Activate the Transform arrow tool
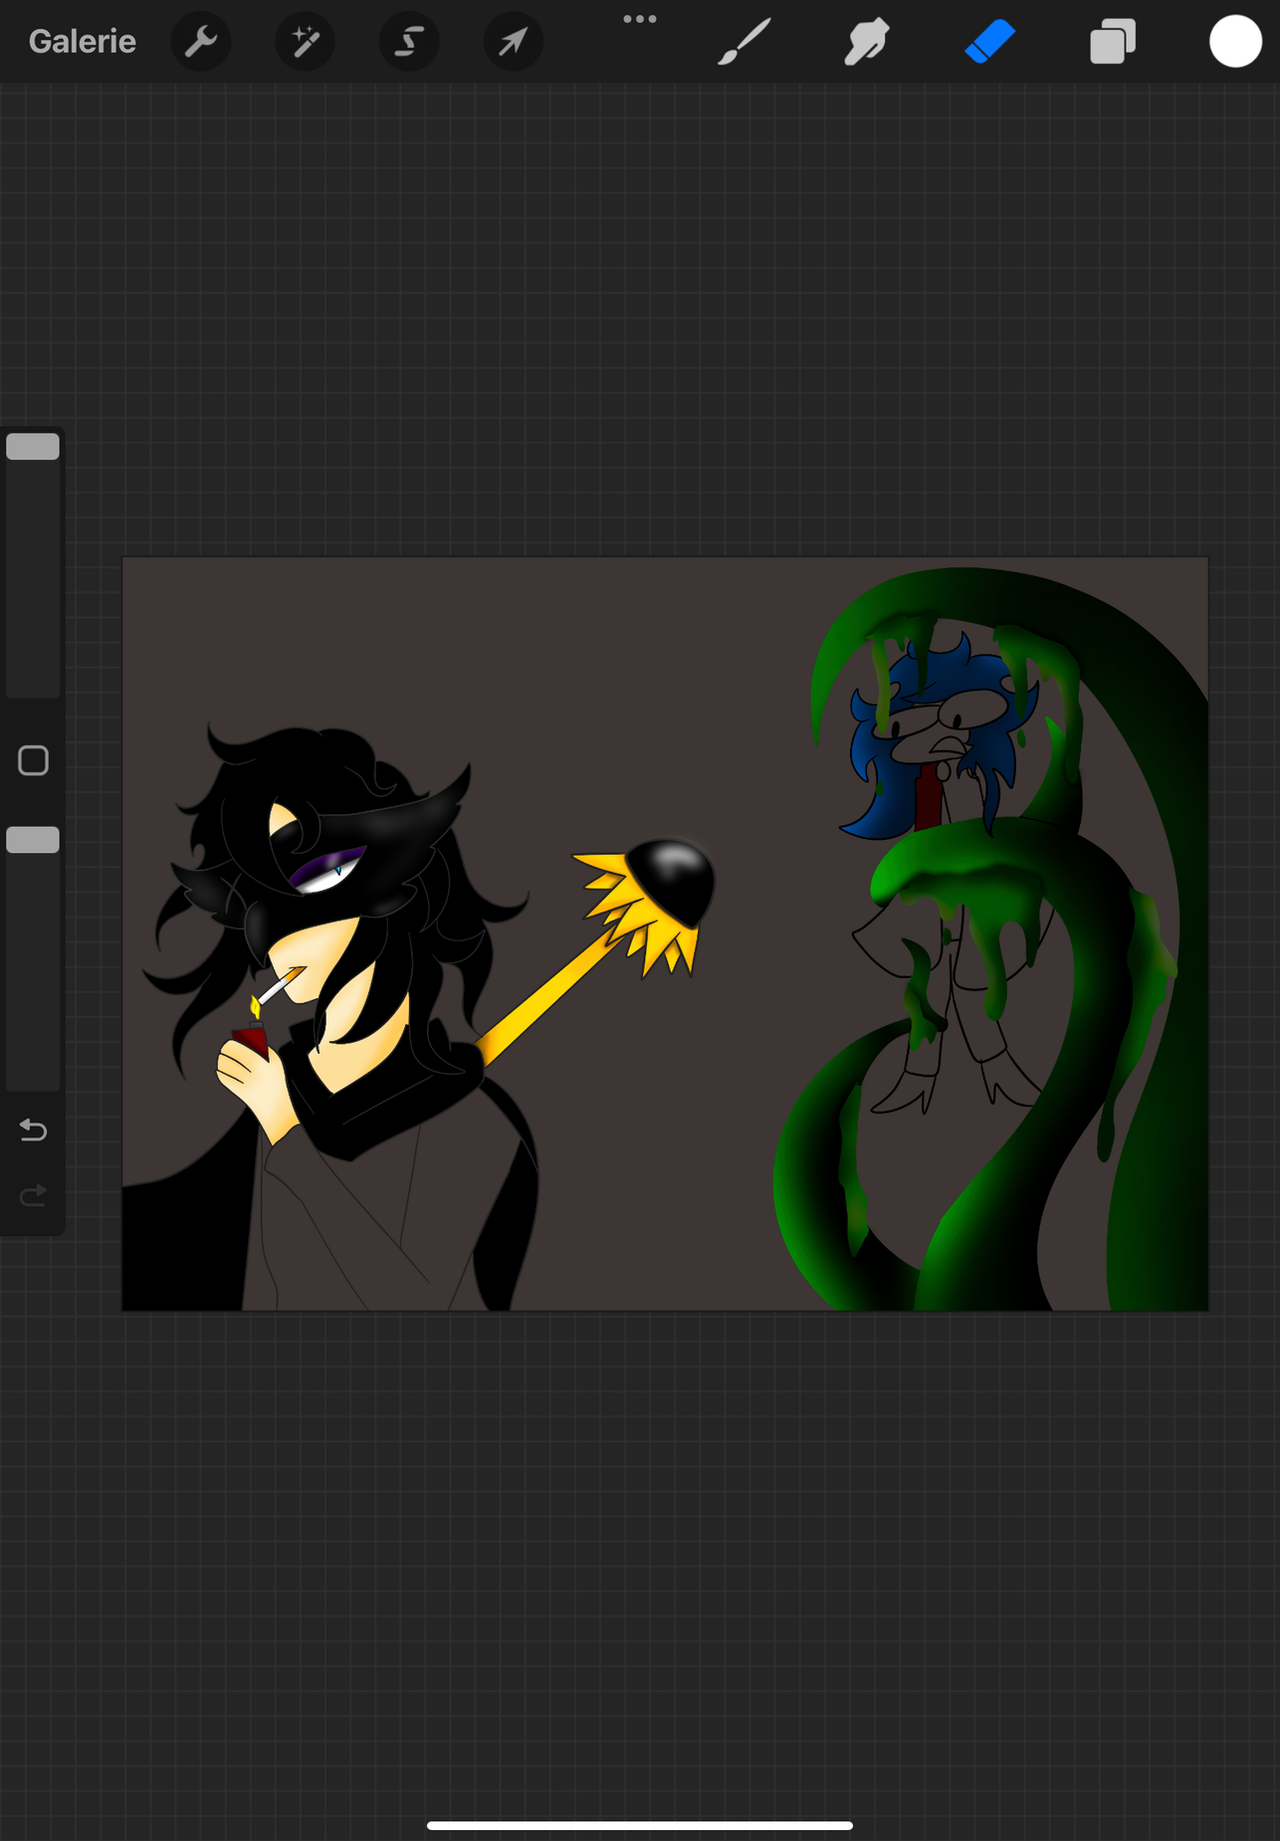The height and width of the screenshot is (1841, 1280). click(513, 41)
